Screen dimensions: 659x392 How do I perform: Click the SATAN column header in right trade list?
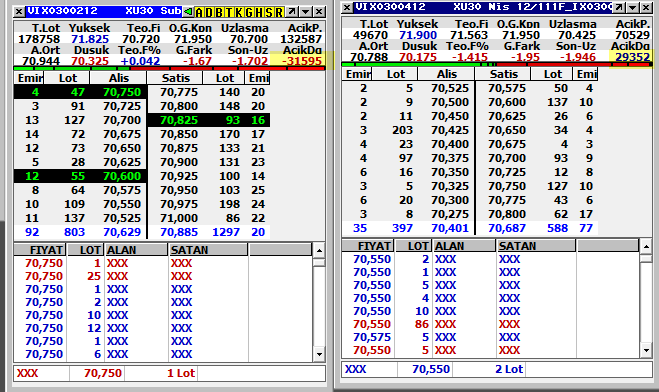tap(536, 246)
